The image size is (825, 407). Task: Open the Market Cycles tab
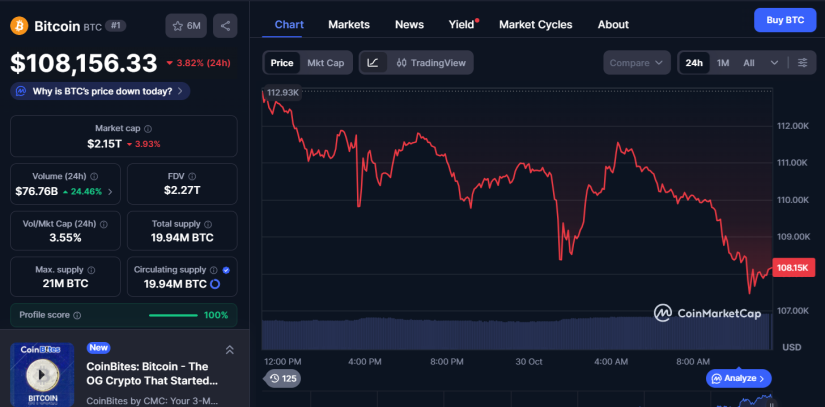(x=536, y=24)
